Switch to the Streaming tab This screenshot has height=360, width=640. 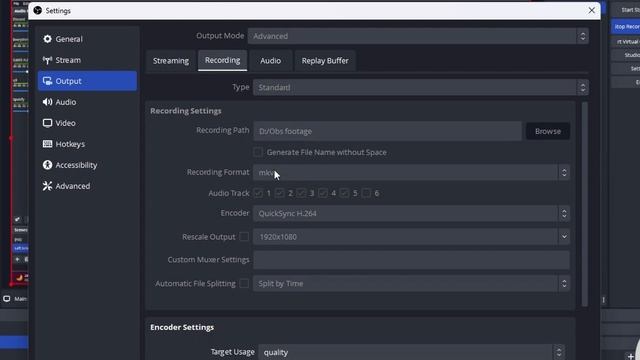coord(171,61)
